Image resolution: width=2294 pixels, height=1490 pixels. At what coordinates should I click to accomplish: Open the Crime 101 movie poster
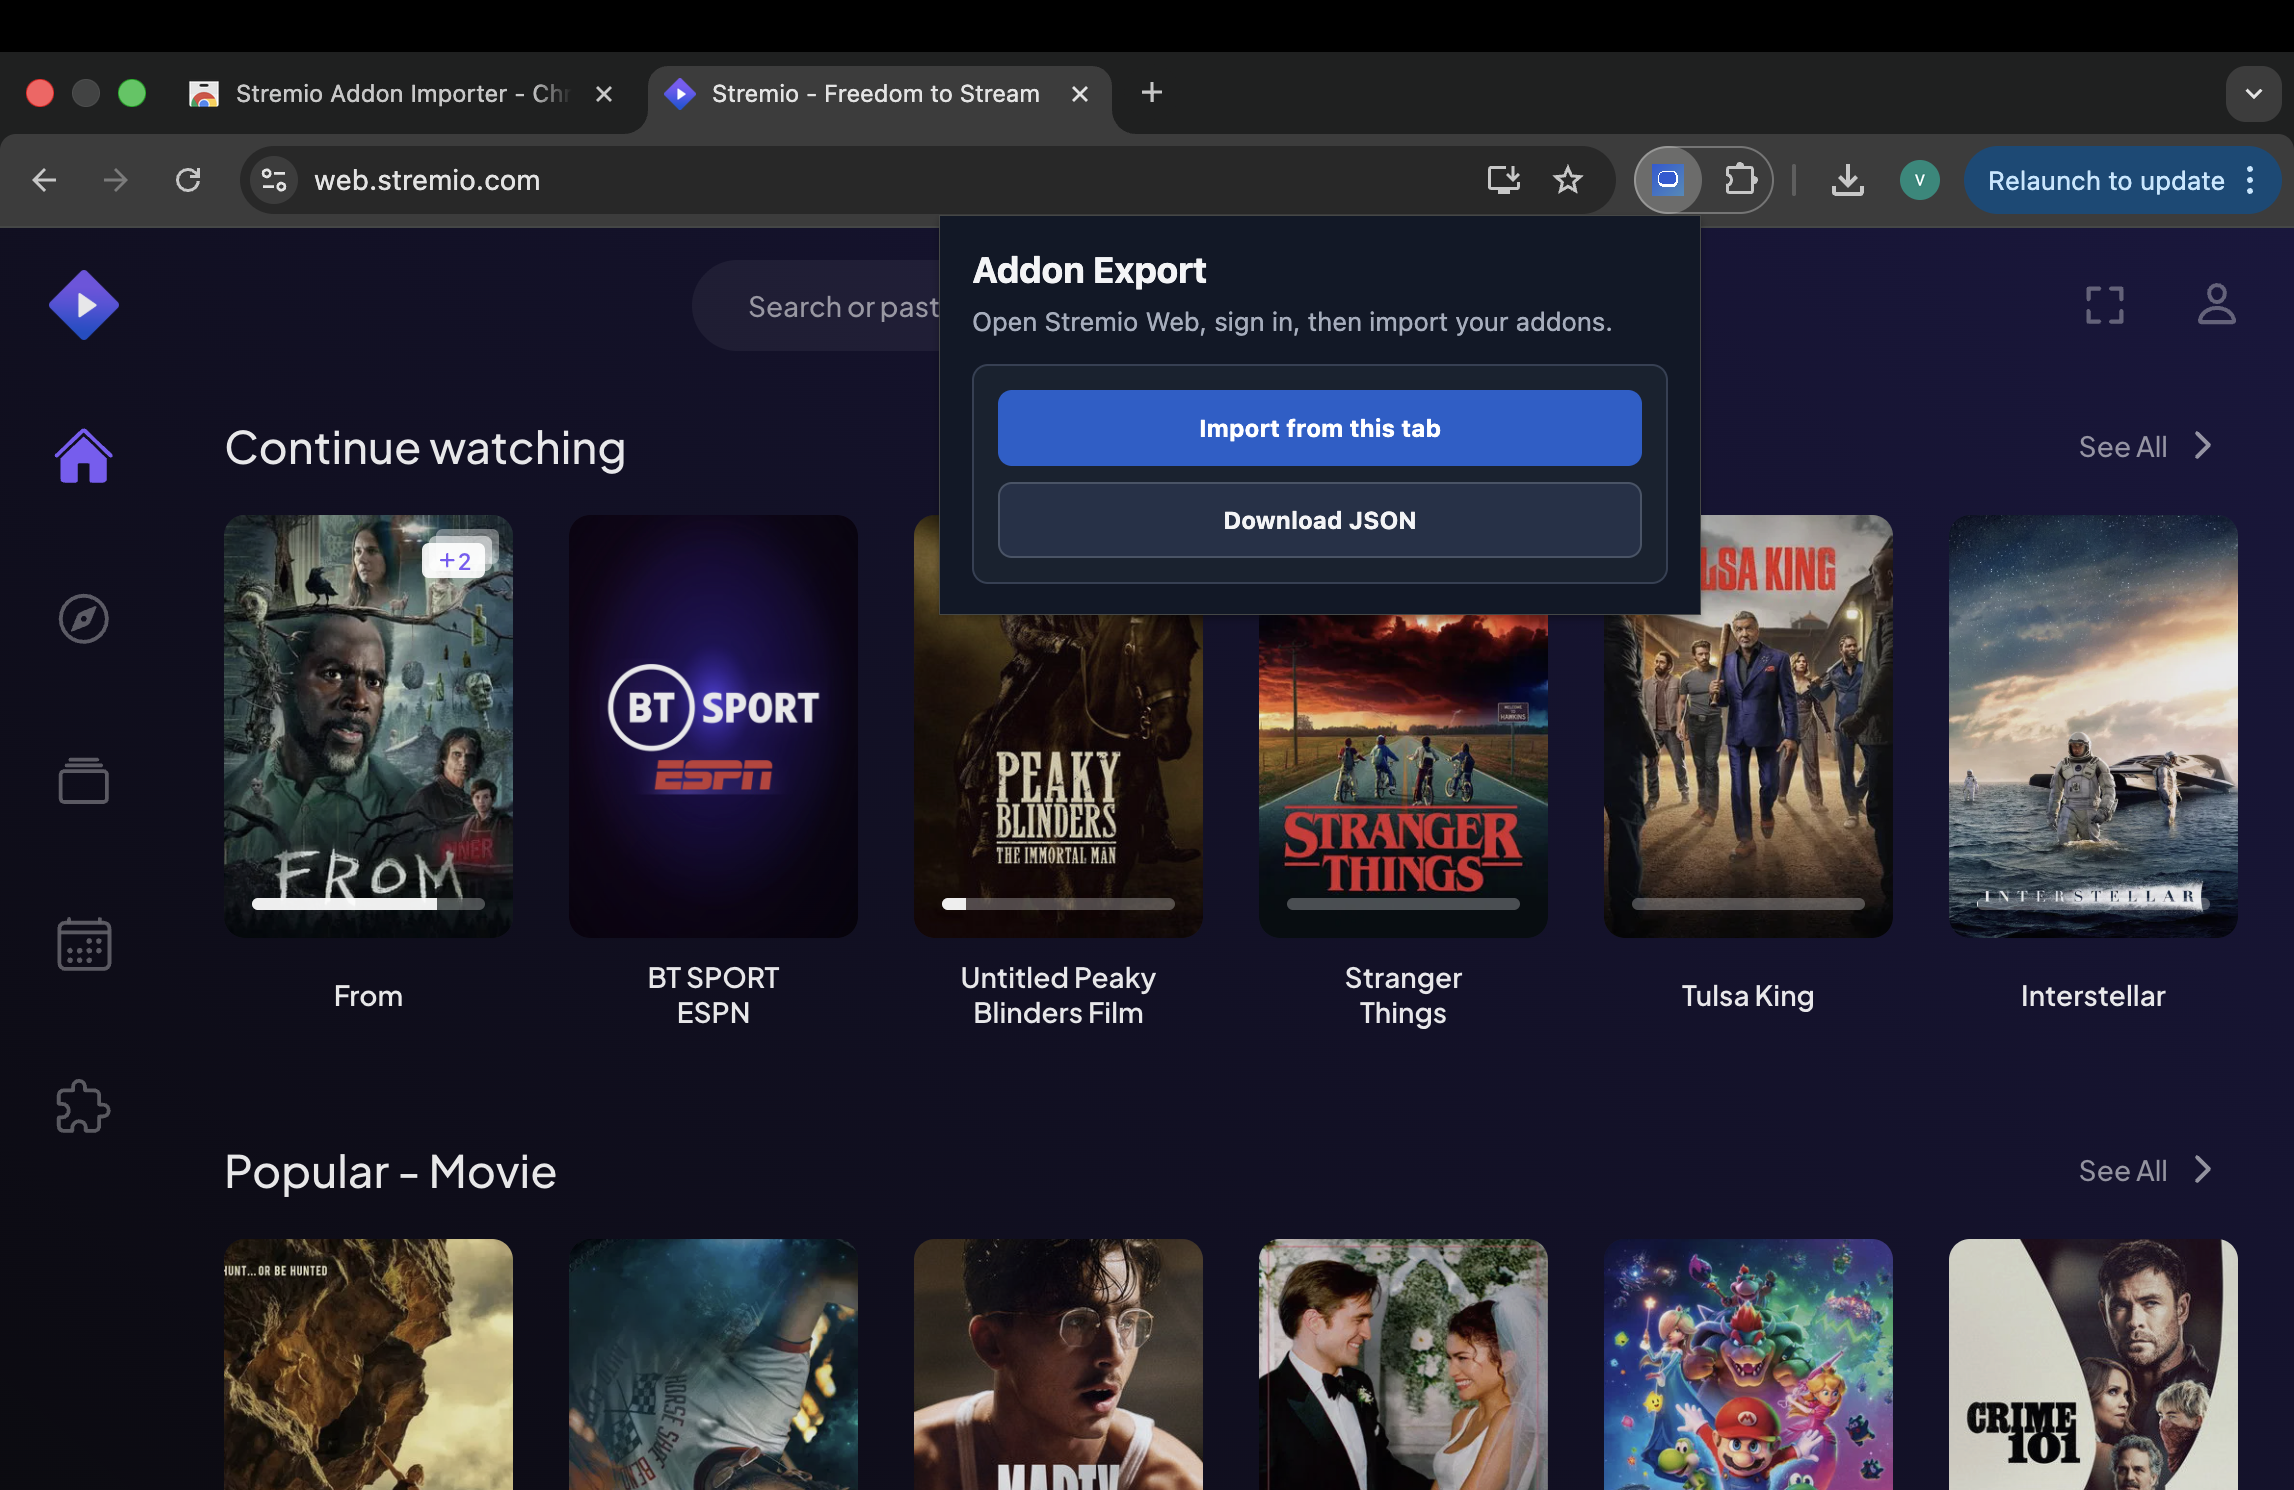point(2093,1364)
